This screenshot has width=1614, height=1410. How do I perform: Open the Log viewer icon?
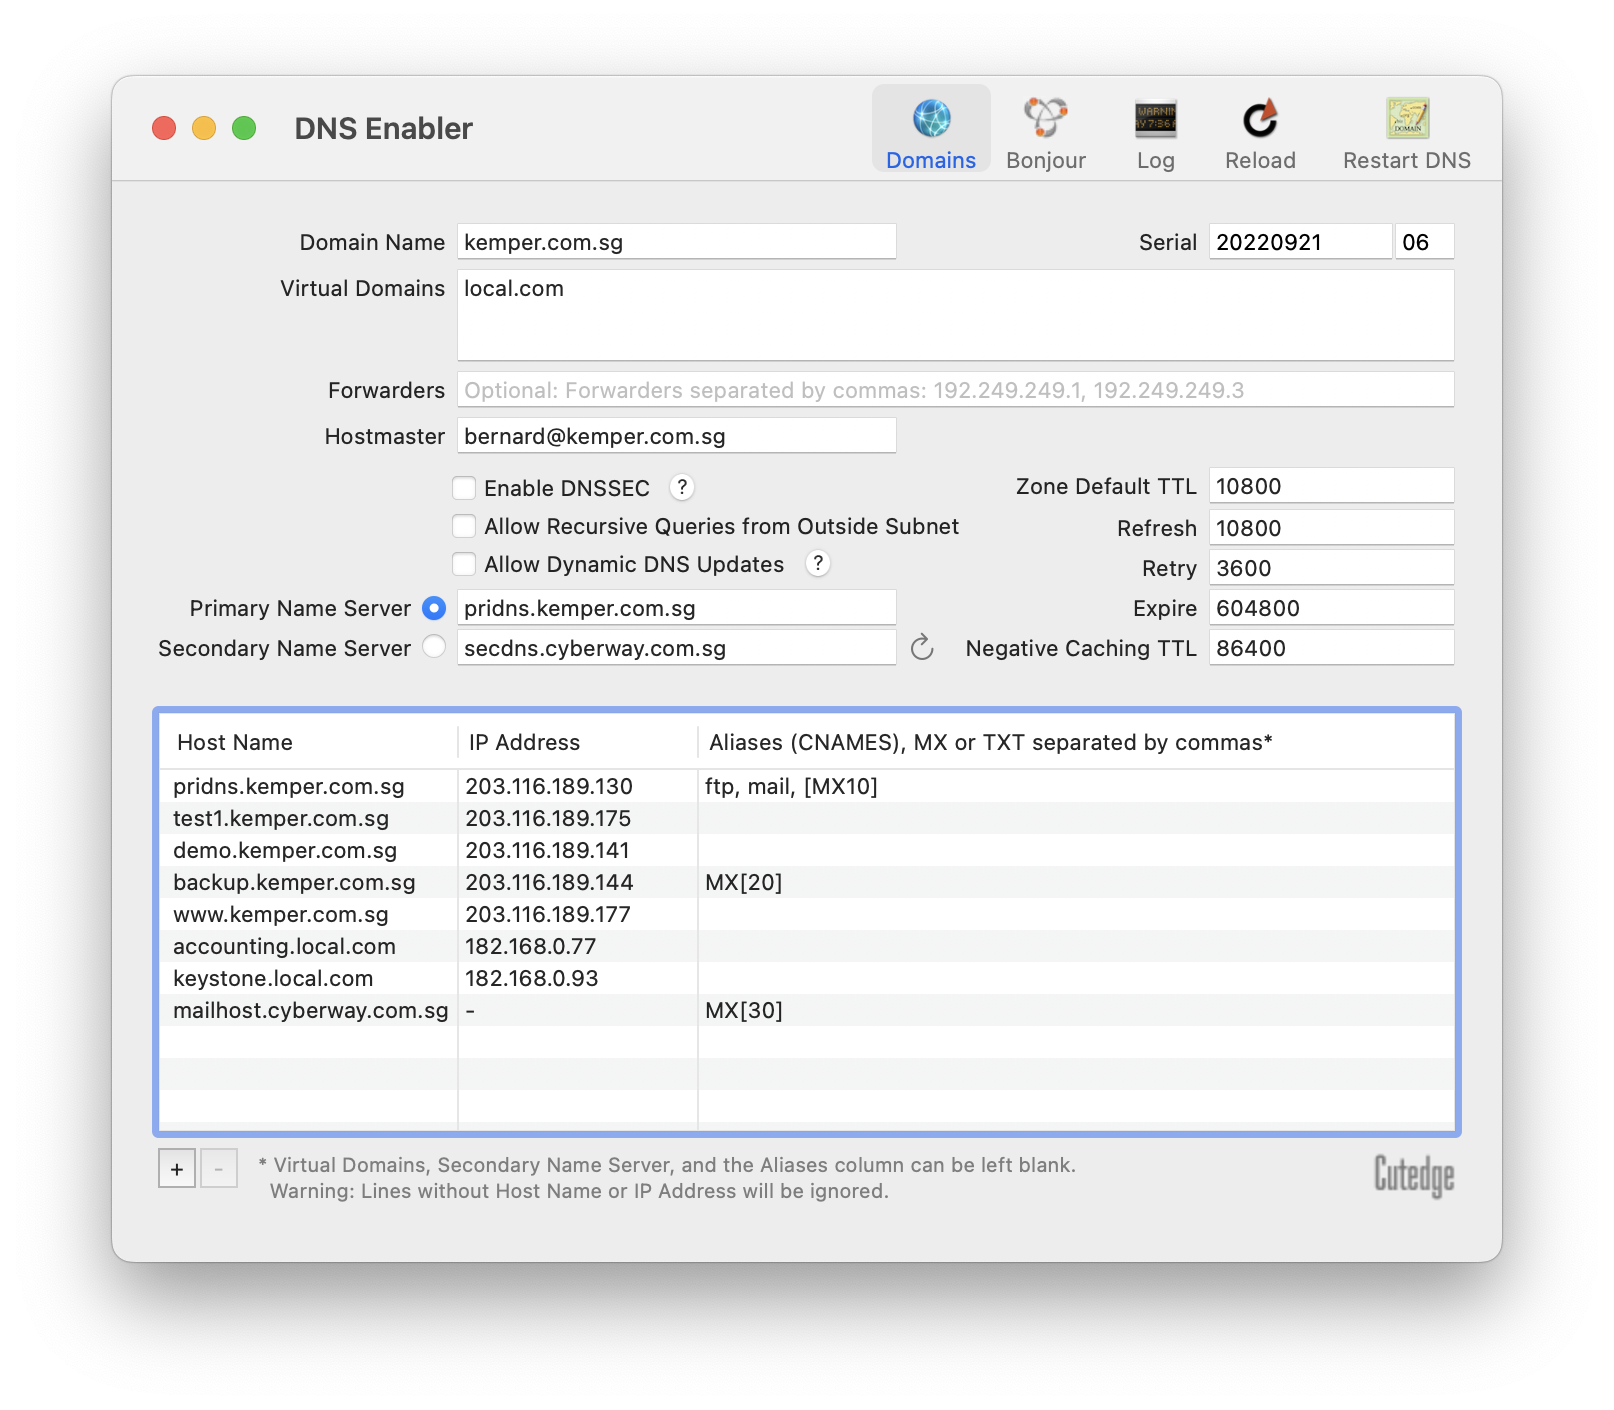point(1155,120)
